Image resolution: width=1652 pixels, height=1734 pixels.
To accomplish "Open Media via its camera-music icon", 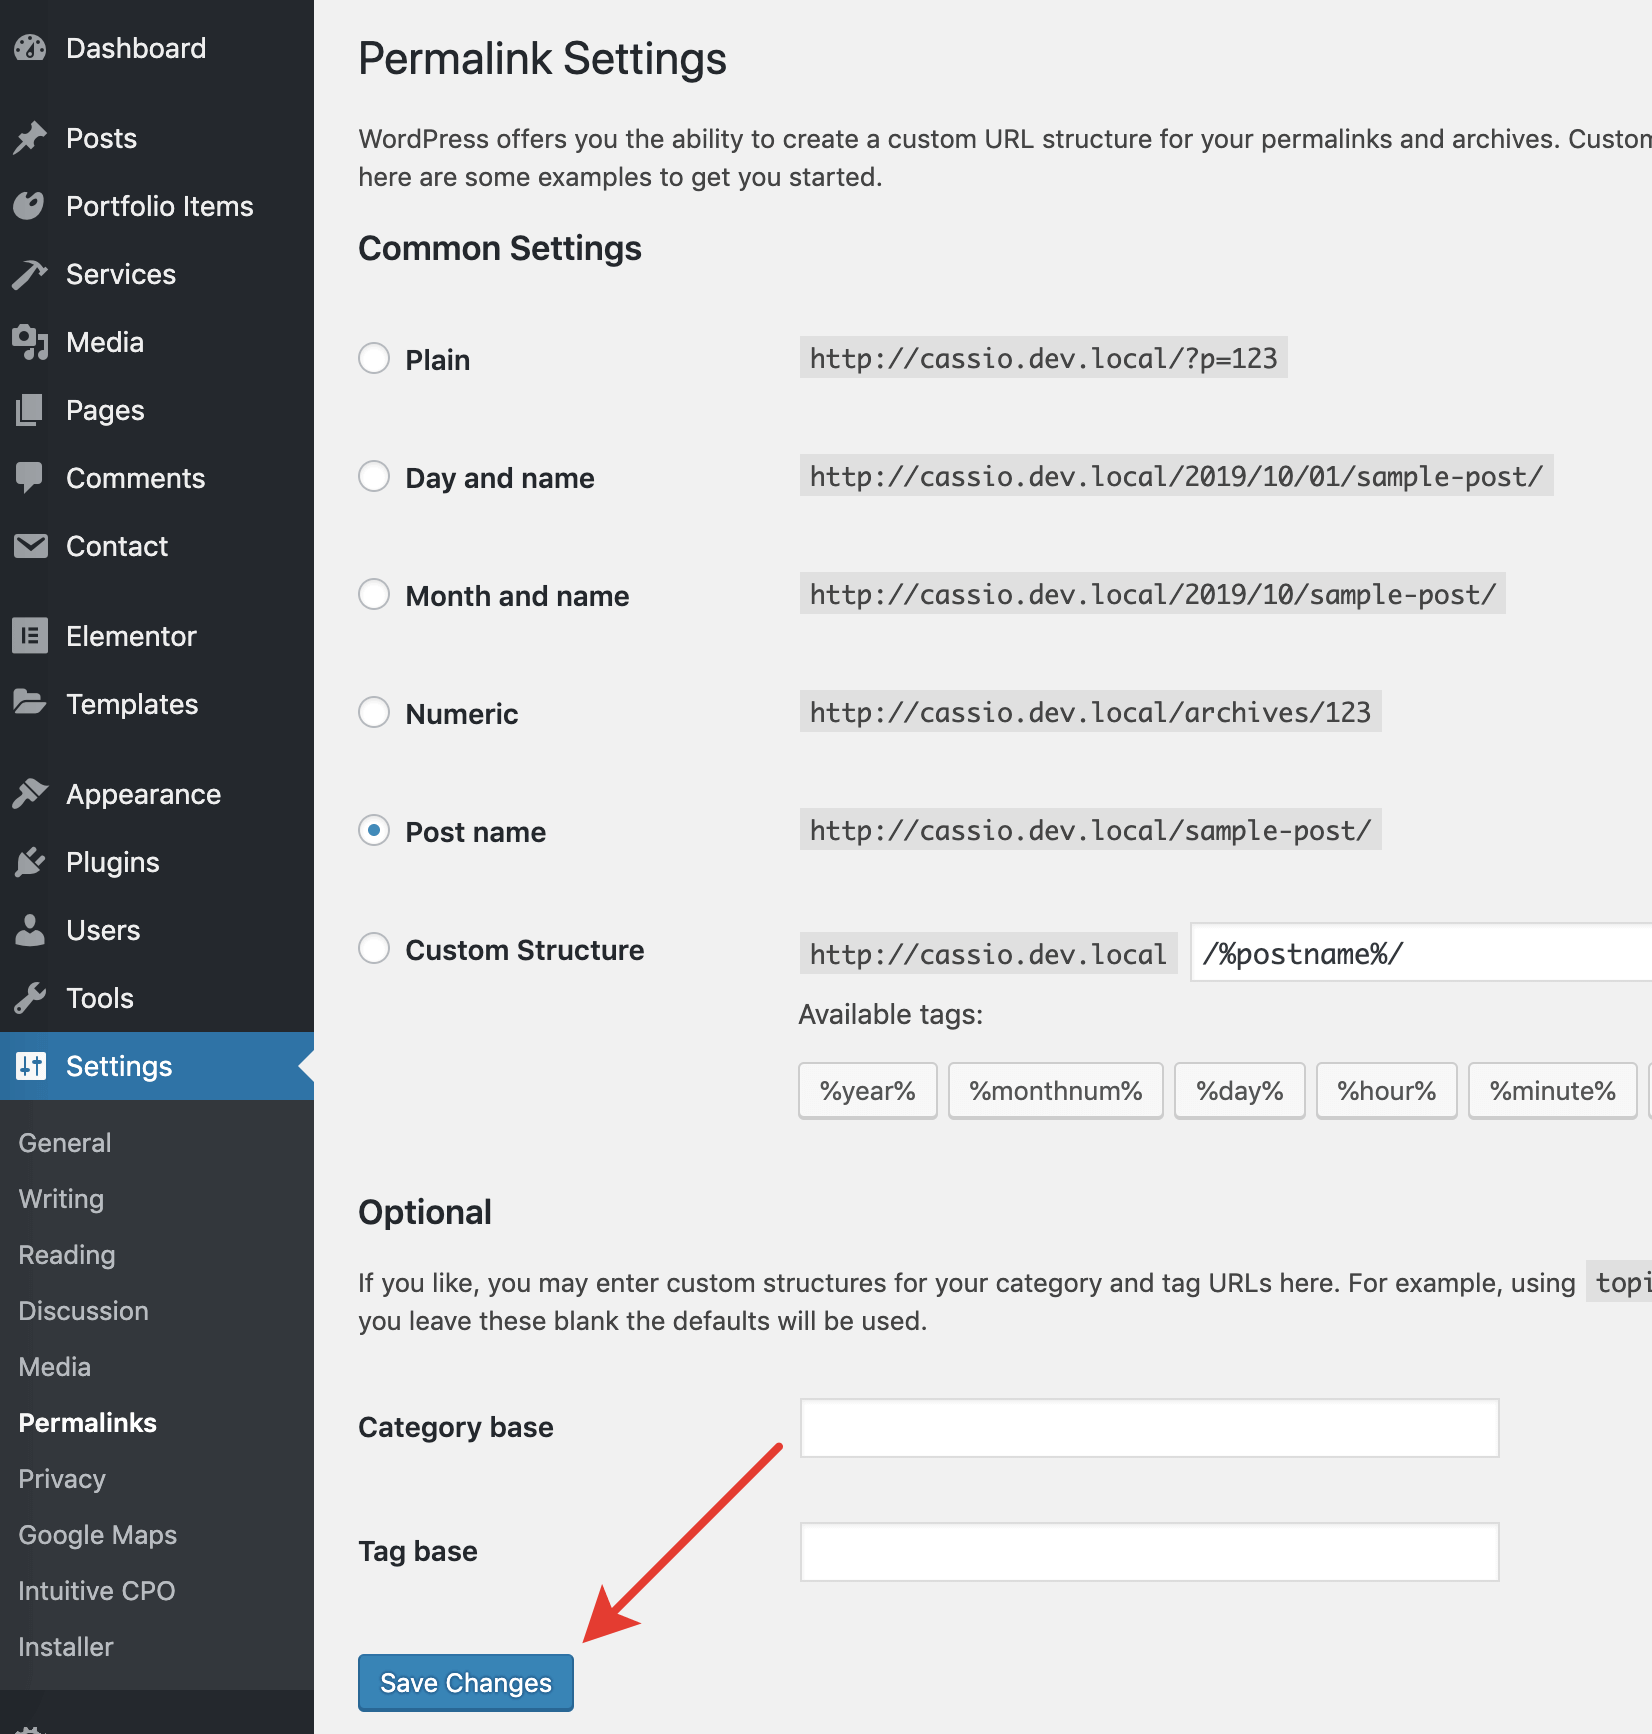I will click(30, 342).
